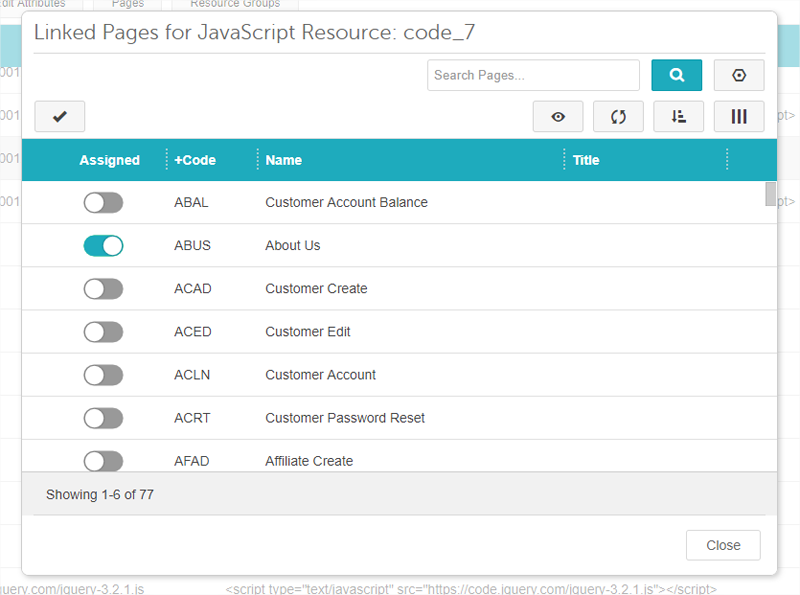The width and height of the screenshot is (800, 595).
Task: Click the list's vertical scrollbar thumb
Action: click(770, 194)
